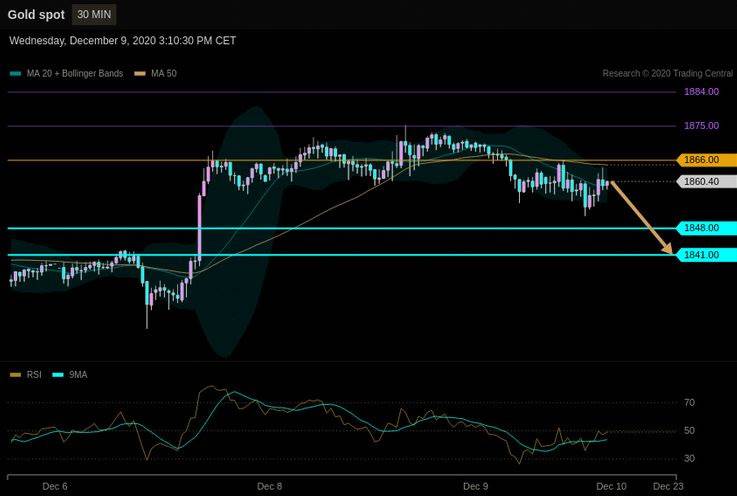
Task: Click the 1848.00 support price tag
Action: pyautogui.click(x=706, y=228)
